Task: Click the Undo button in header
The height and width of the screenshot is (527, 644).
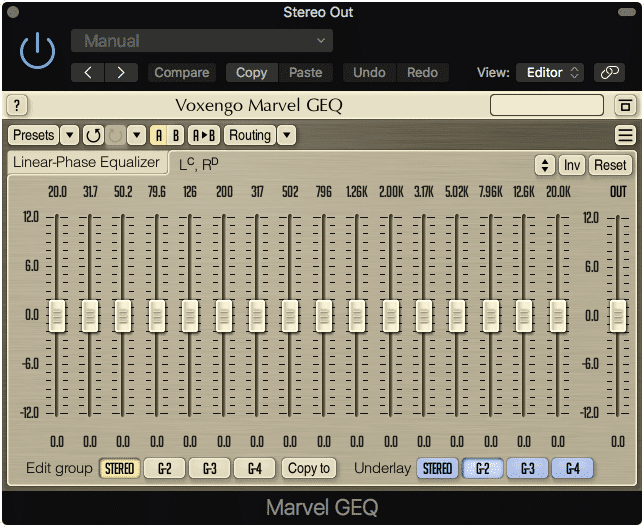Action: pos(369,73)
